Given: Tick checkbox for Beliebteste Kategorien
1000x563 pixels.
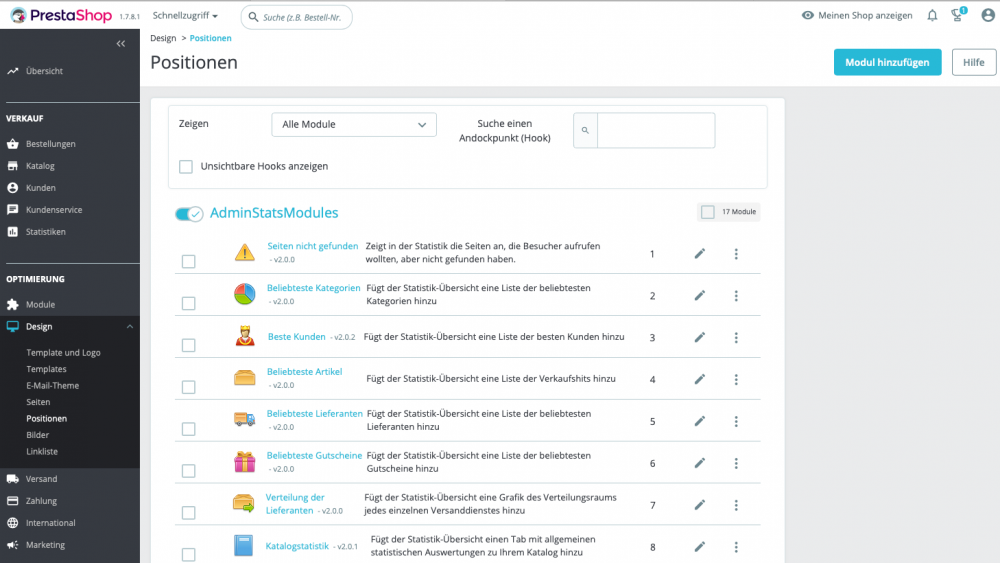Looking at the screenshot, I should pos(189,303).
